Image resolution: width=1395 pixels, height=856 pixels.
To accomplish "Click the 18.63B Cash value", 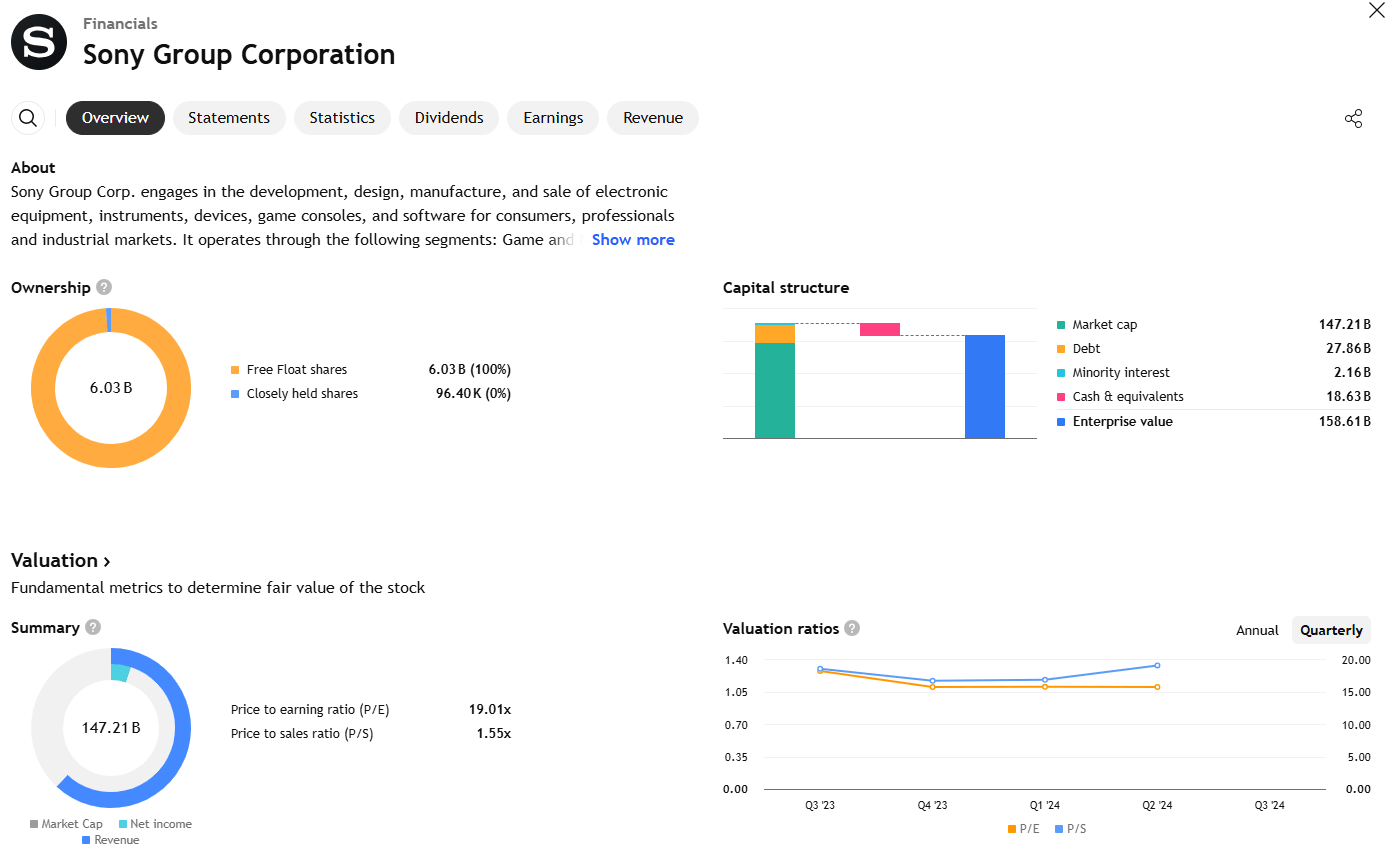I will [x=1349, y=397].
